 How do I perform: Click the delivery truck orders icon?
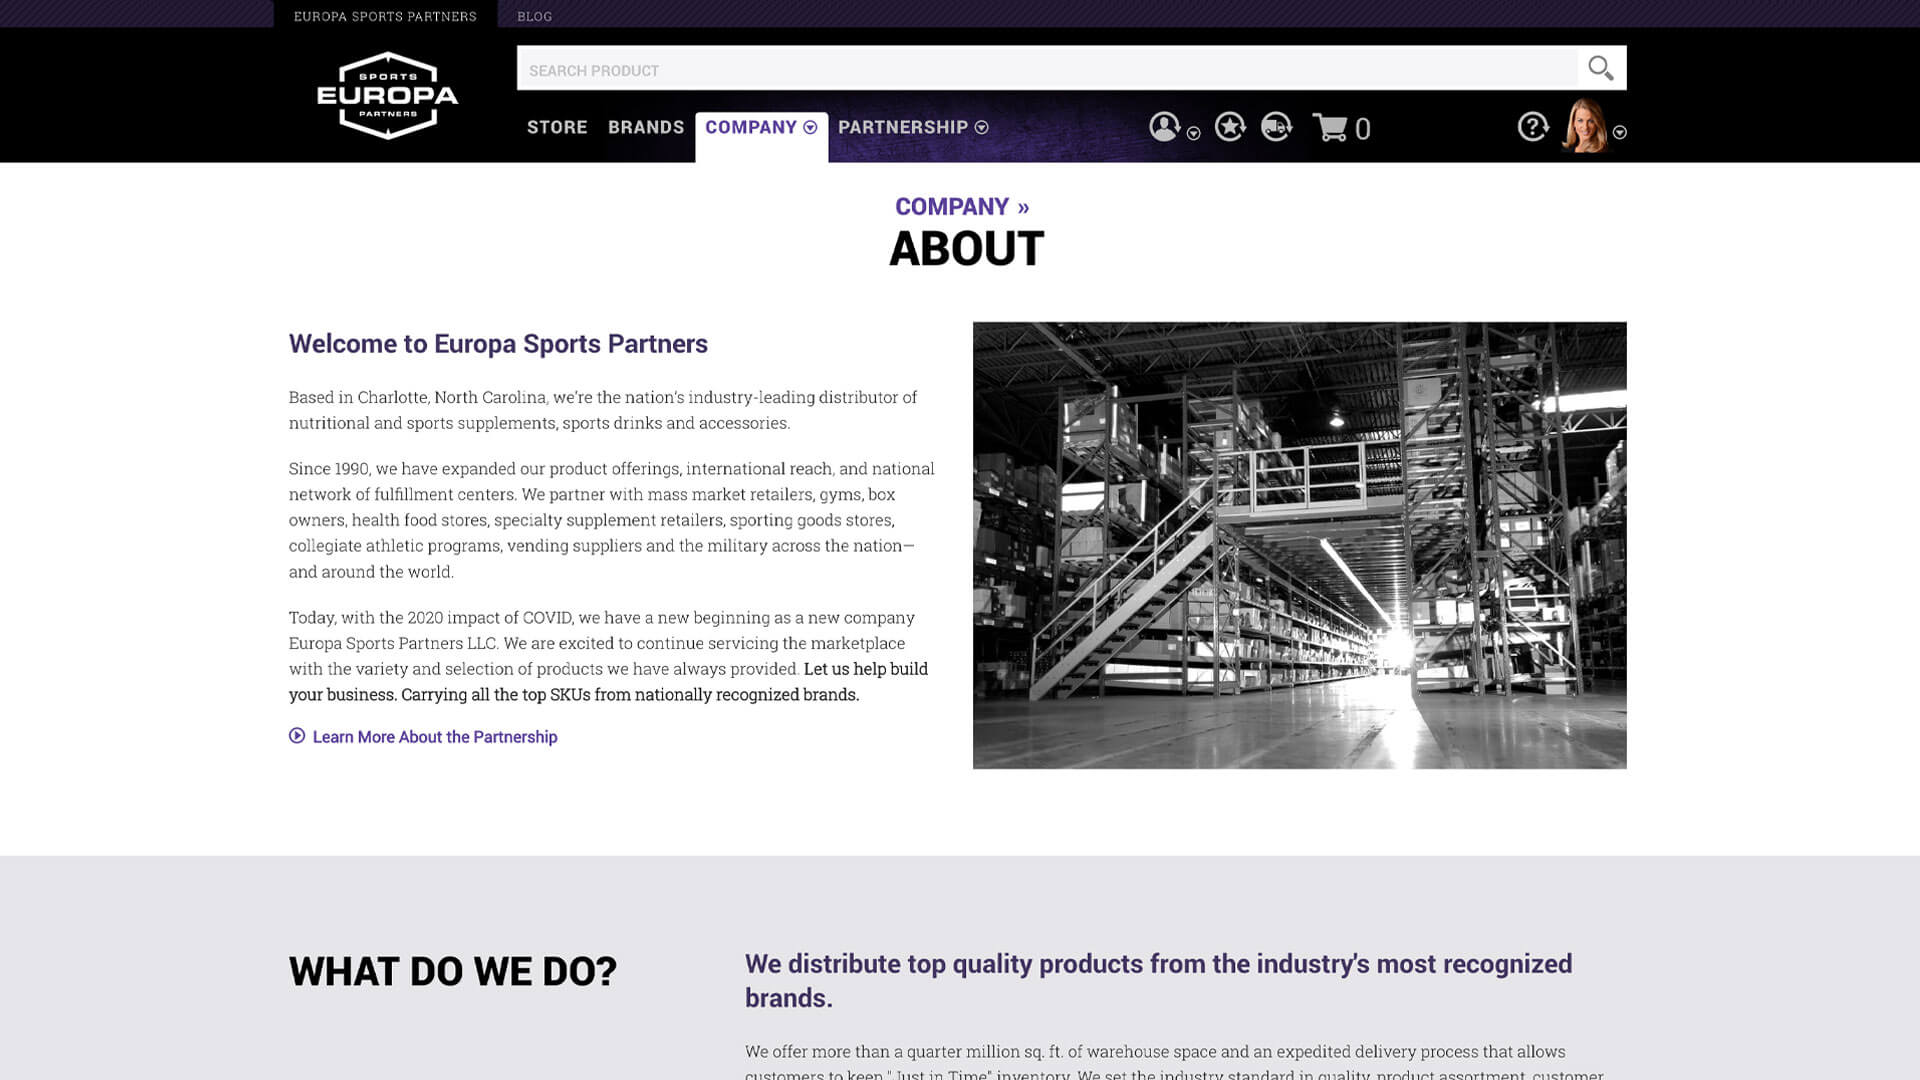(1276, 127)
